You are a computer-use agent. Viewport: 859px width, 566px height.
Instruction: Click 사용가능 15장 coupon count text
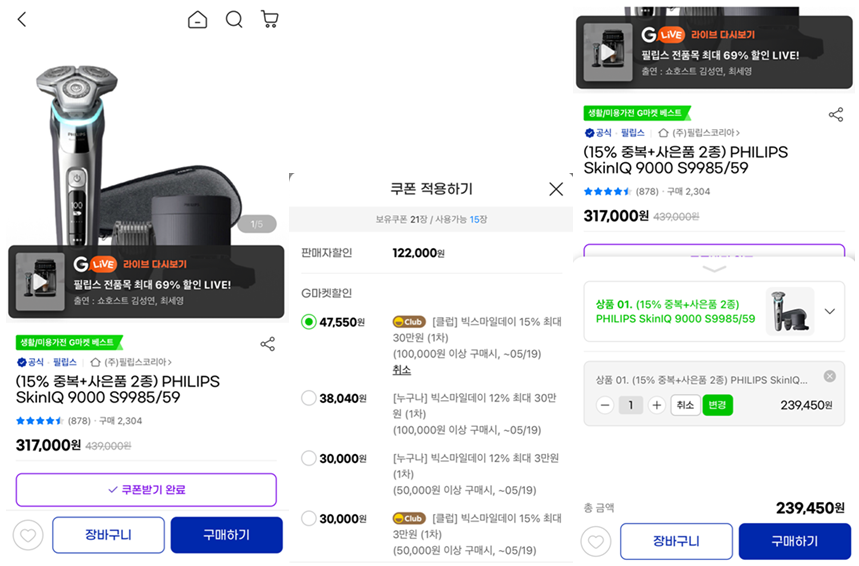461,219
